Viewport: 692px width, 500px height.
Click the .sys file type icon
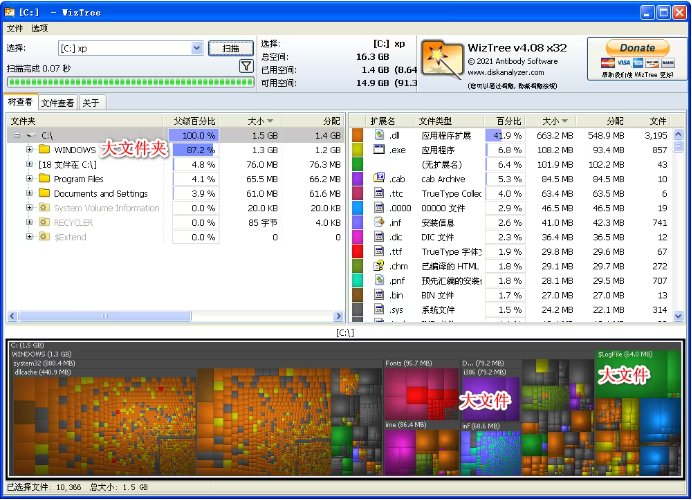(379, 309)
